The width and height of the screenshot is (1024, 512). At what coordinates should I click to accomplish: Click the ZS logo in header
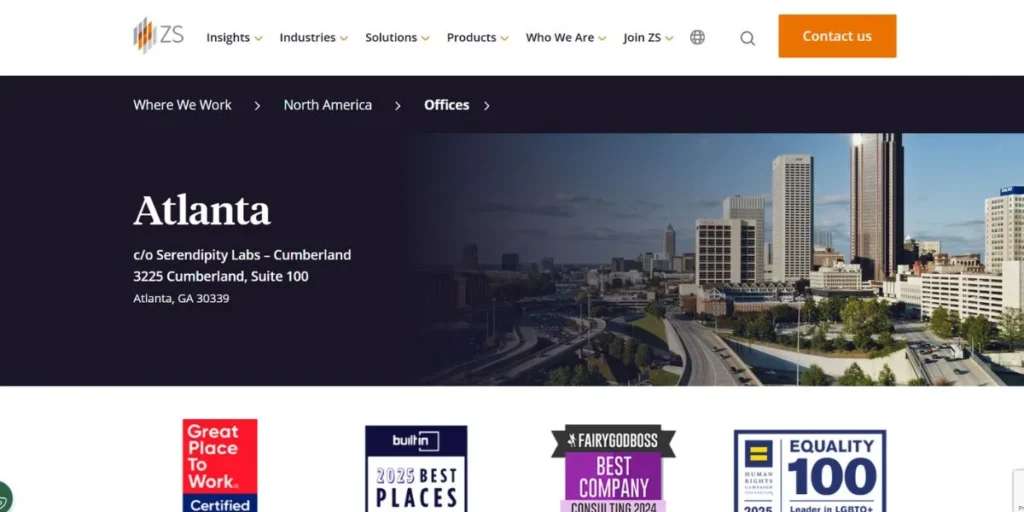click(x=158, y=36)
